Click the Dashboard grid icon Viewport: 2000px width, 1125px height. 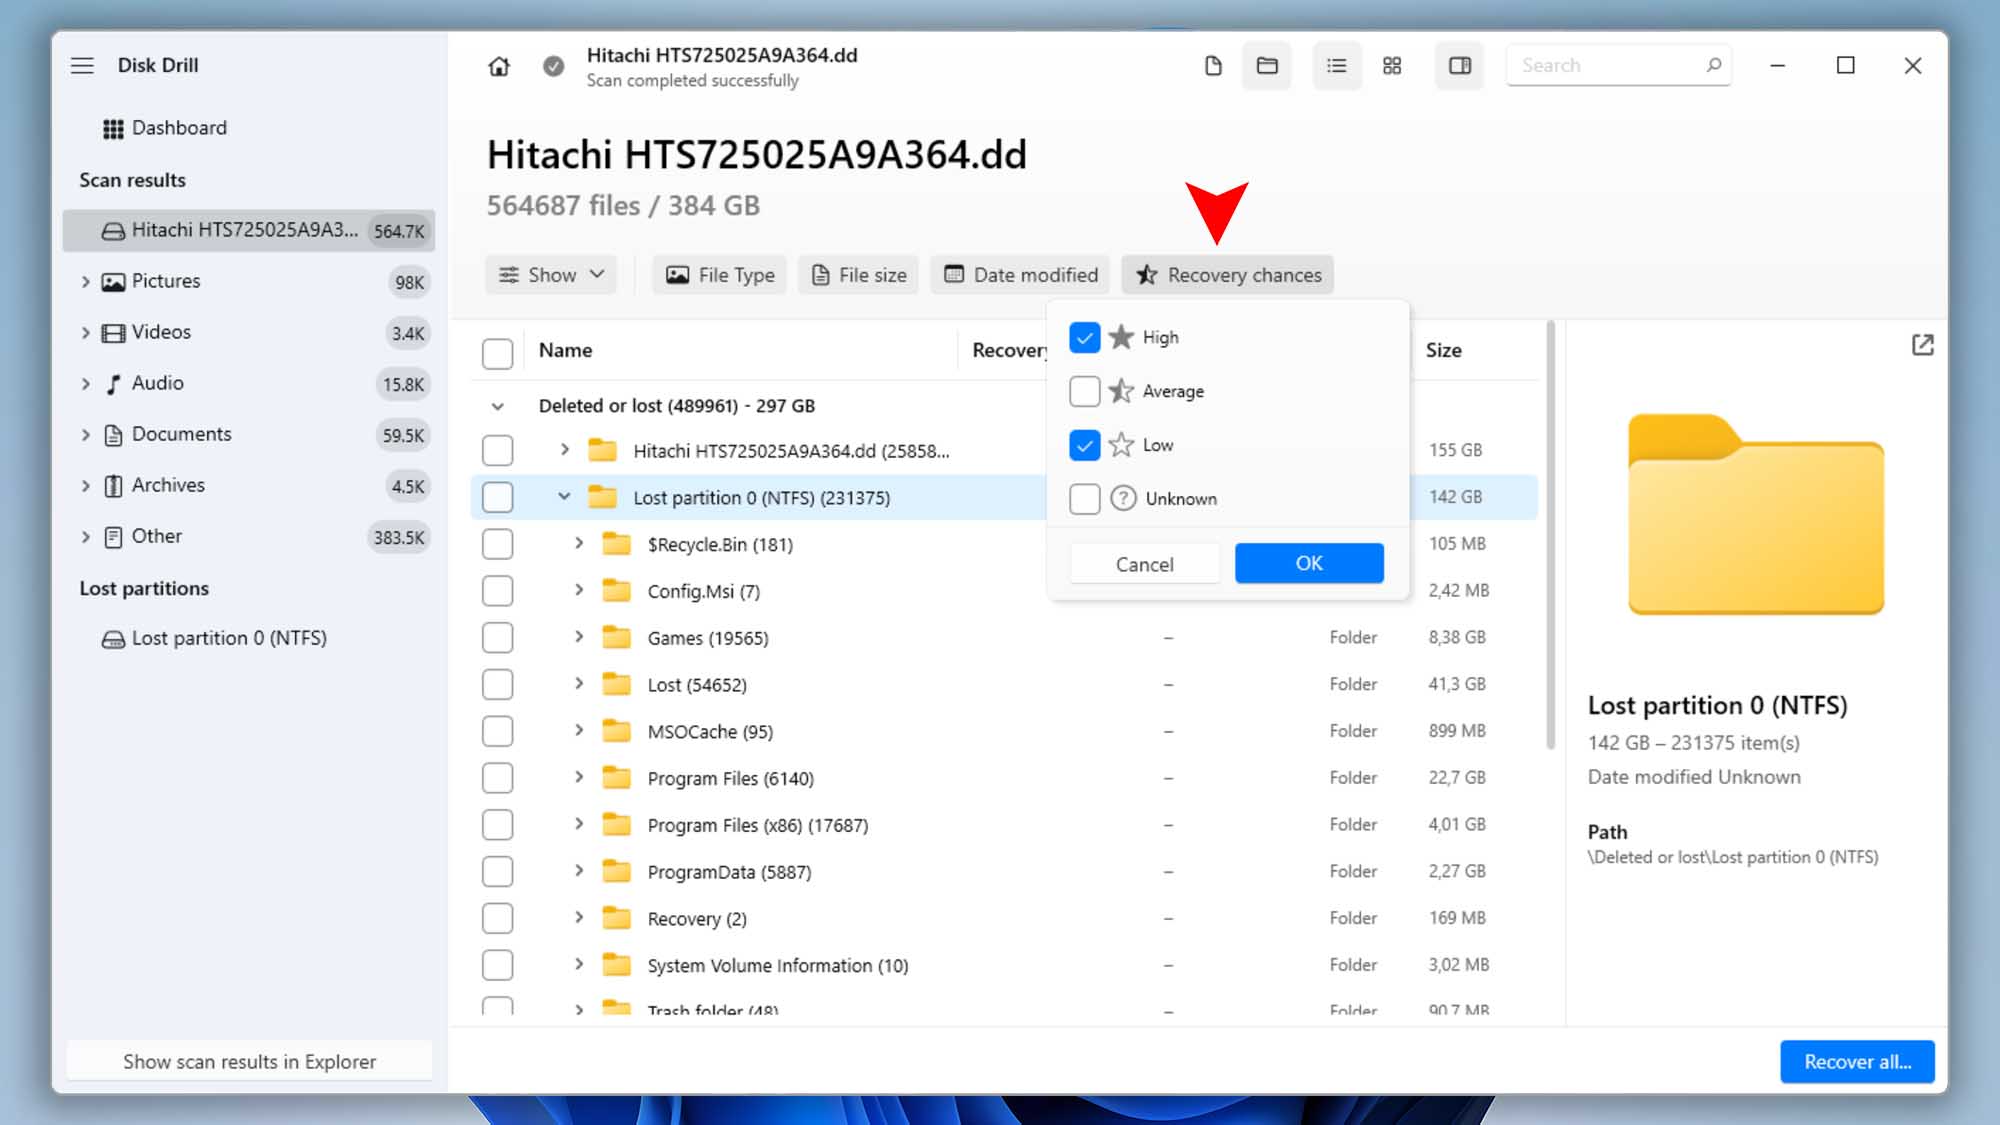point(113,129)
